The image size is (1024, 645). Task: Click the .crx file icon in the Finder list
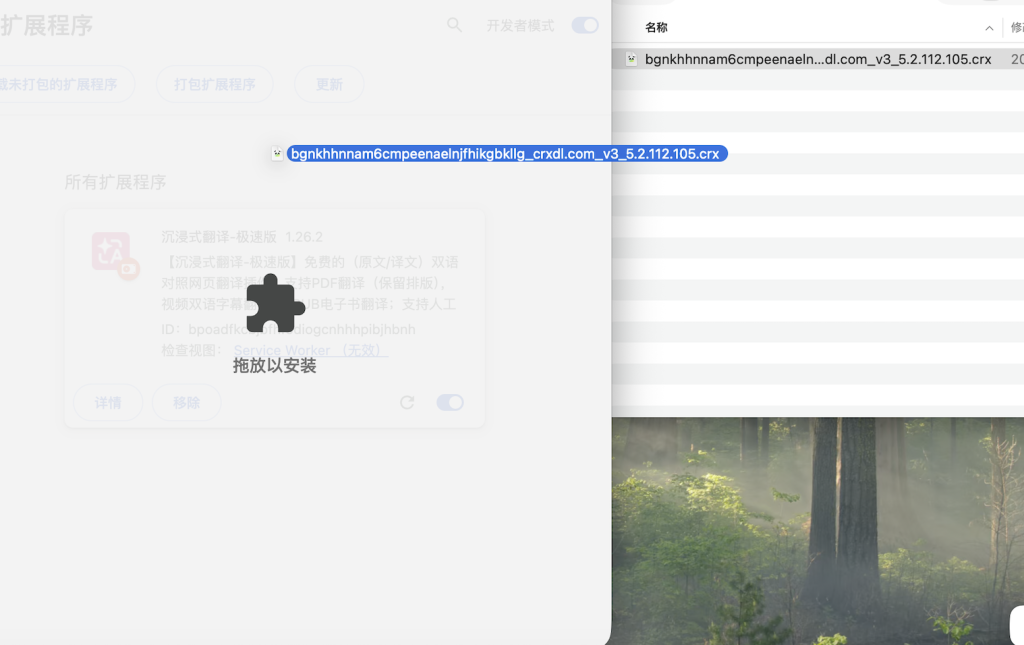pos(631,59)
